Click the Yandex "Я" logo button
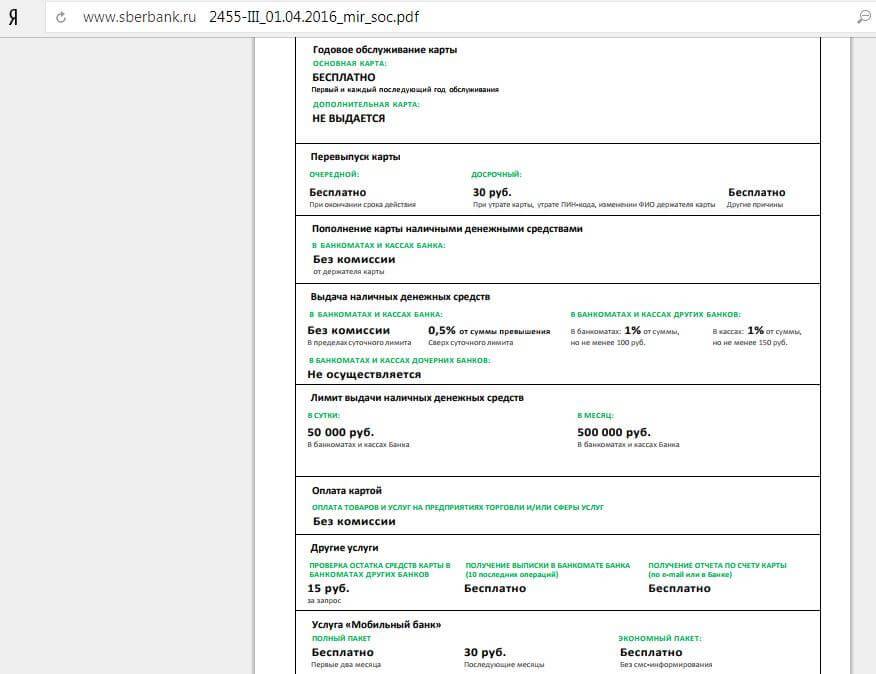Image resolution: width=876 pixels, height=674 pixels. (13, 18)
